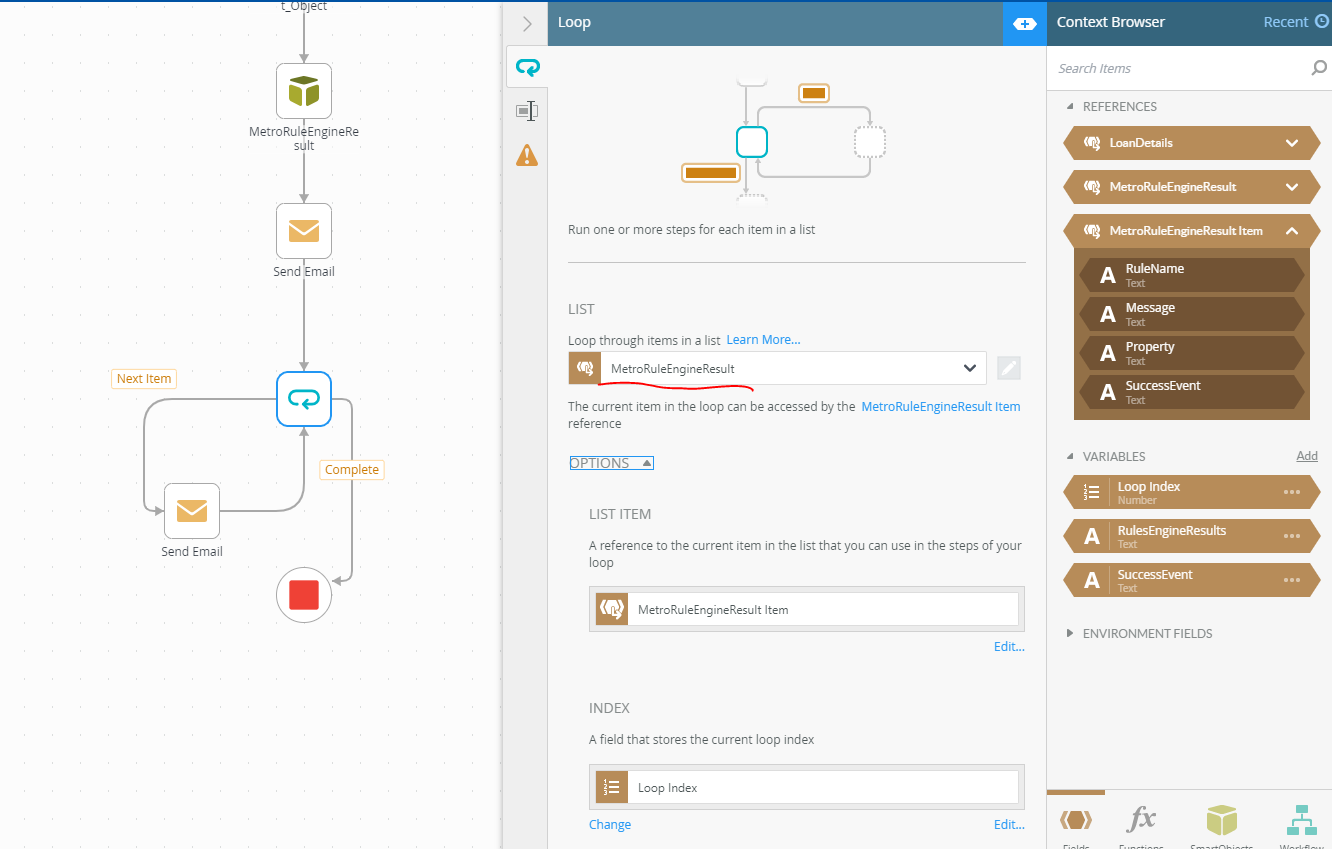Click the Change link under INDEX

pyautogui.click(x=610, y=825)
